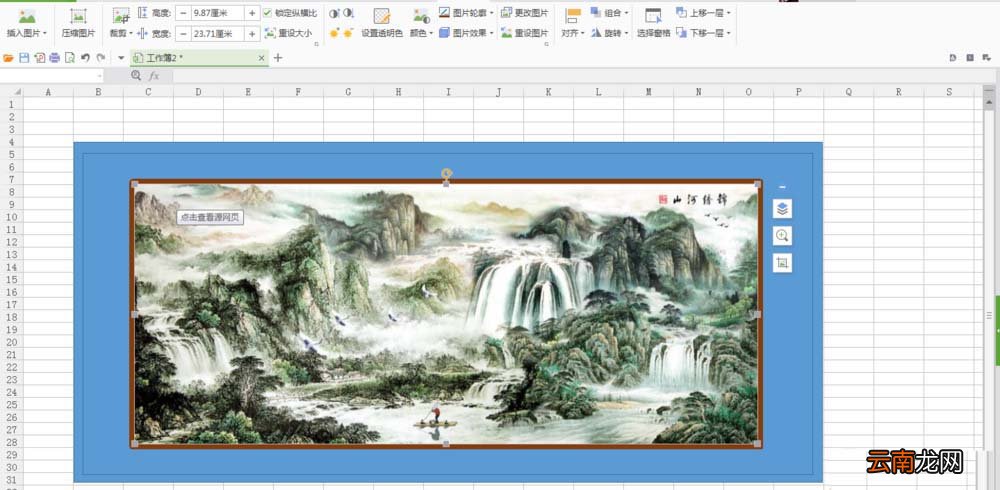1000x490 pixels.
Task: Select row 1 header
Action: [x=11, y=104]
